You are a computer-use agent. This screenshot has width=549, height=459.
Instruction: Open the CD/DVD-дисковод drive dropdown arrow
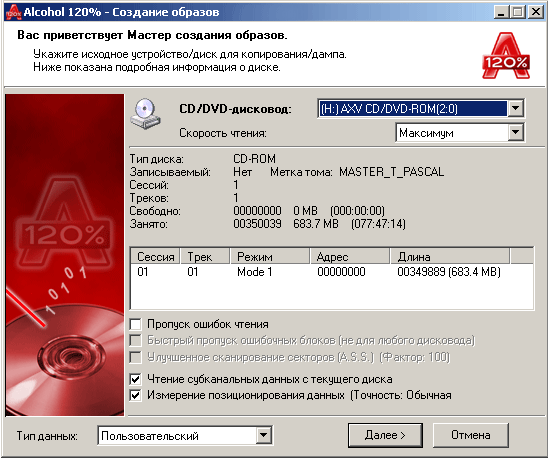click(515, 109)
